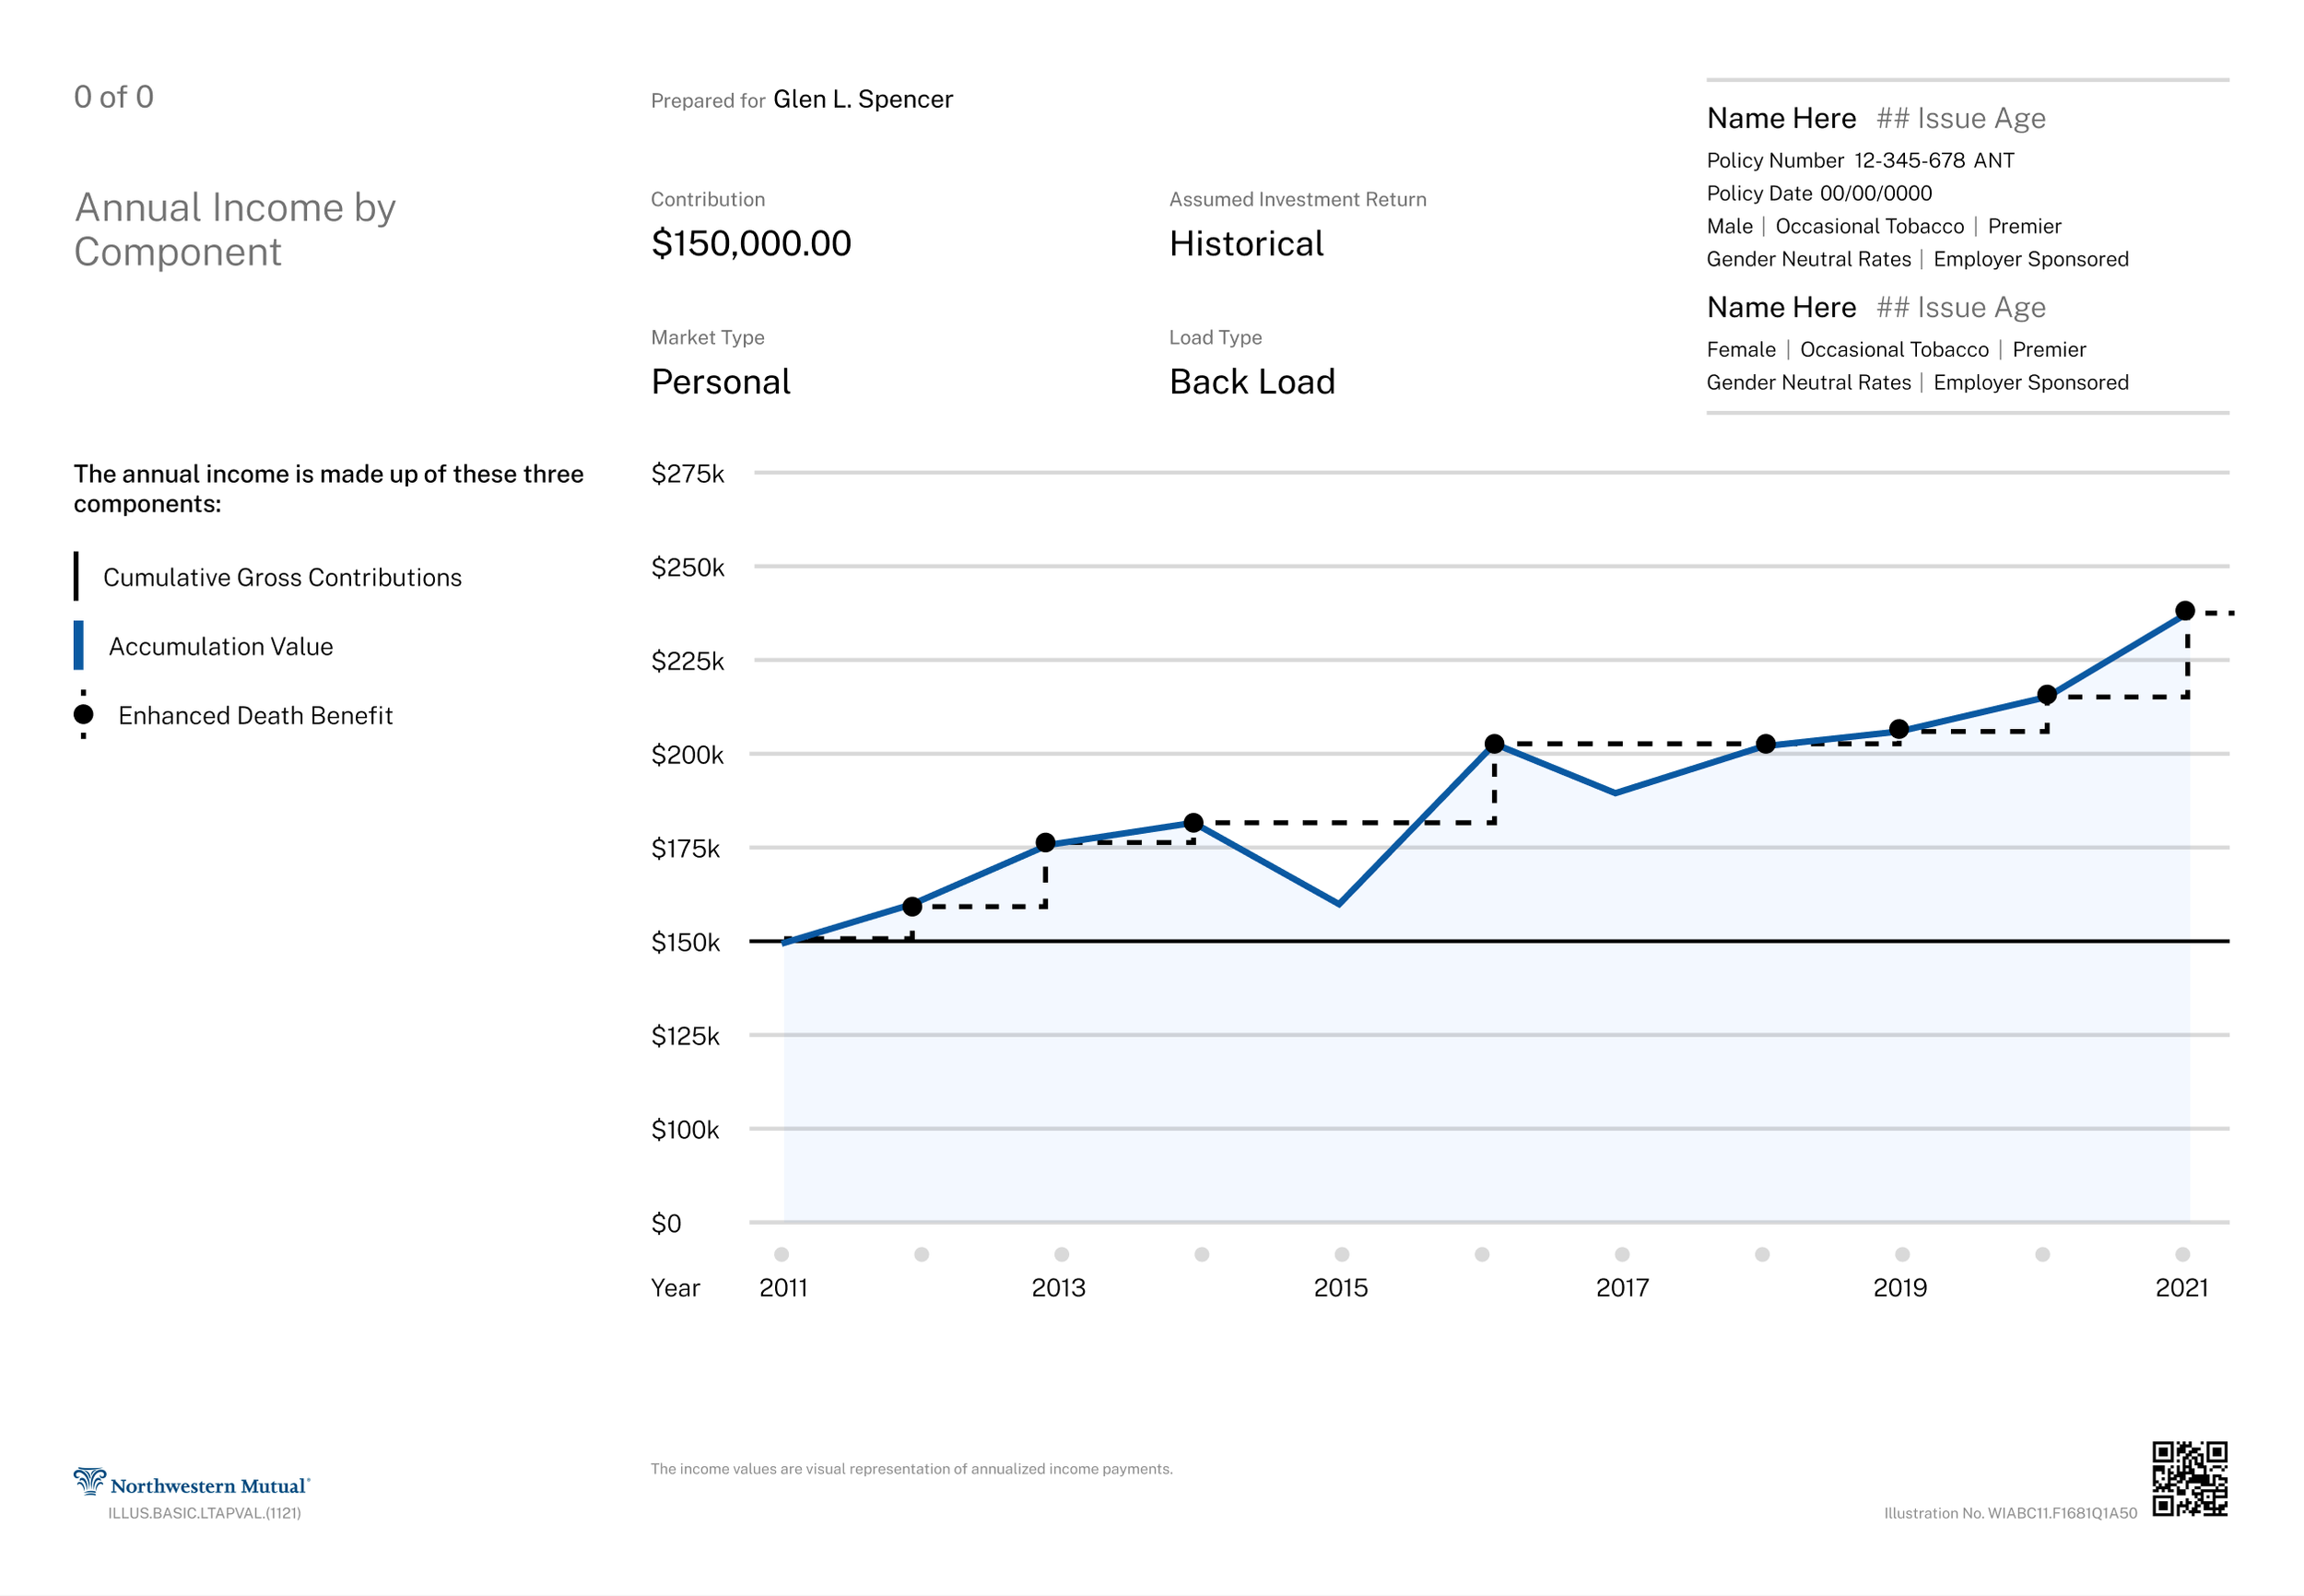Click the 2017 axis tick dot
The height and width of the screenshot is (1596, 2304).
[x=1622, y=1254]
